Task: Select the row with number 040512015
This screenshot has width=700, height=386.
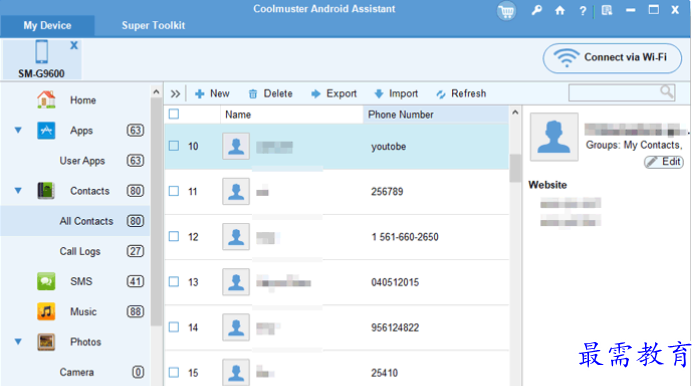Action: tap(337, 282)
